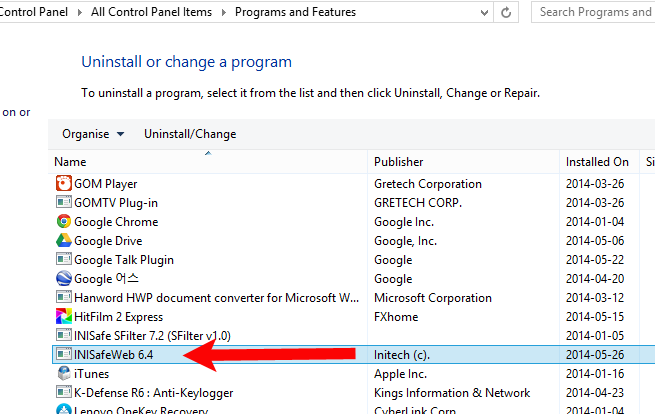Click install date 2014-05-22
The width and height of the screenshot is (655, 414).
click(595, 260)
